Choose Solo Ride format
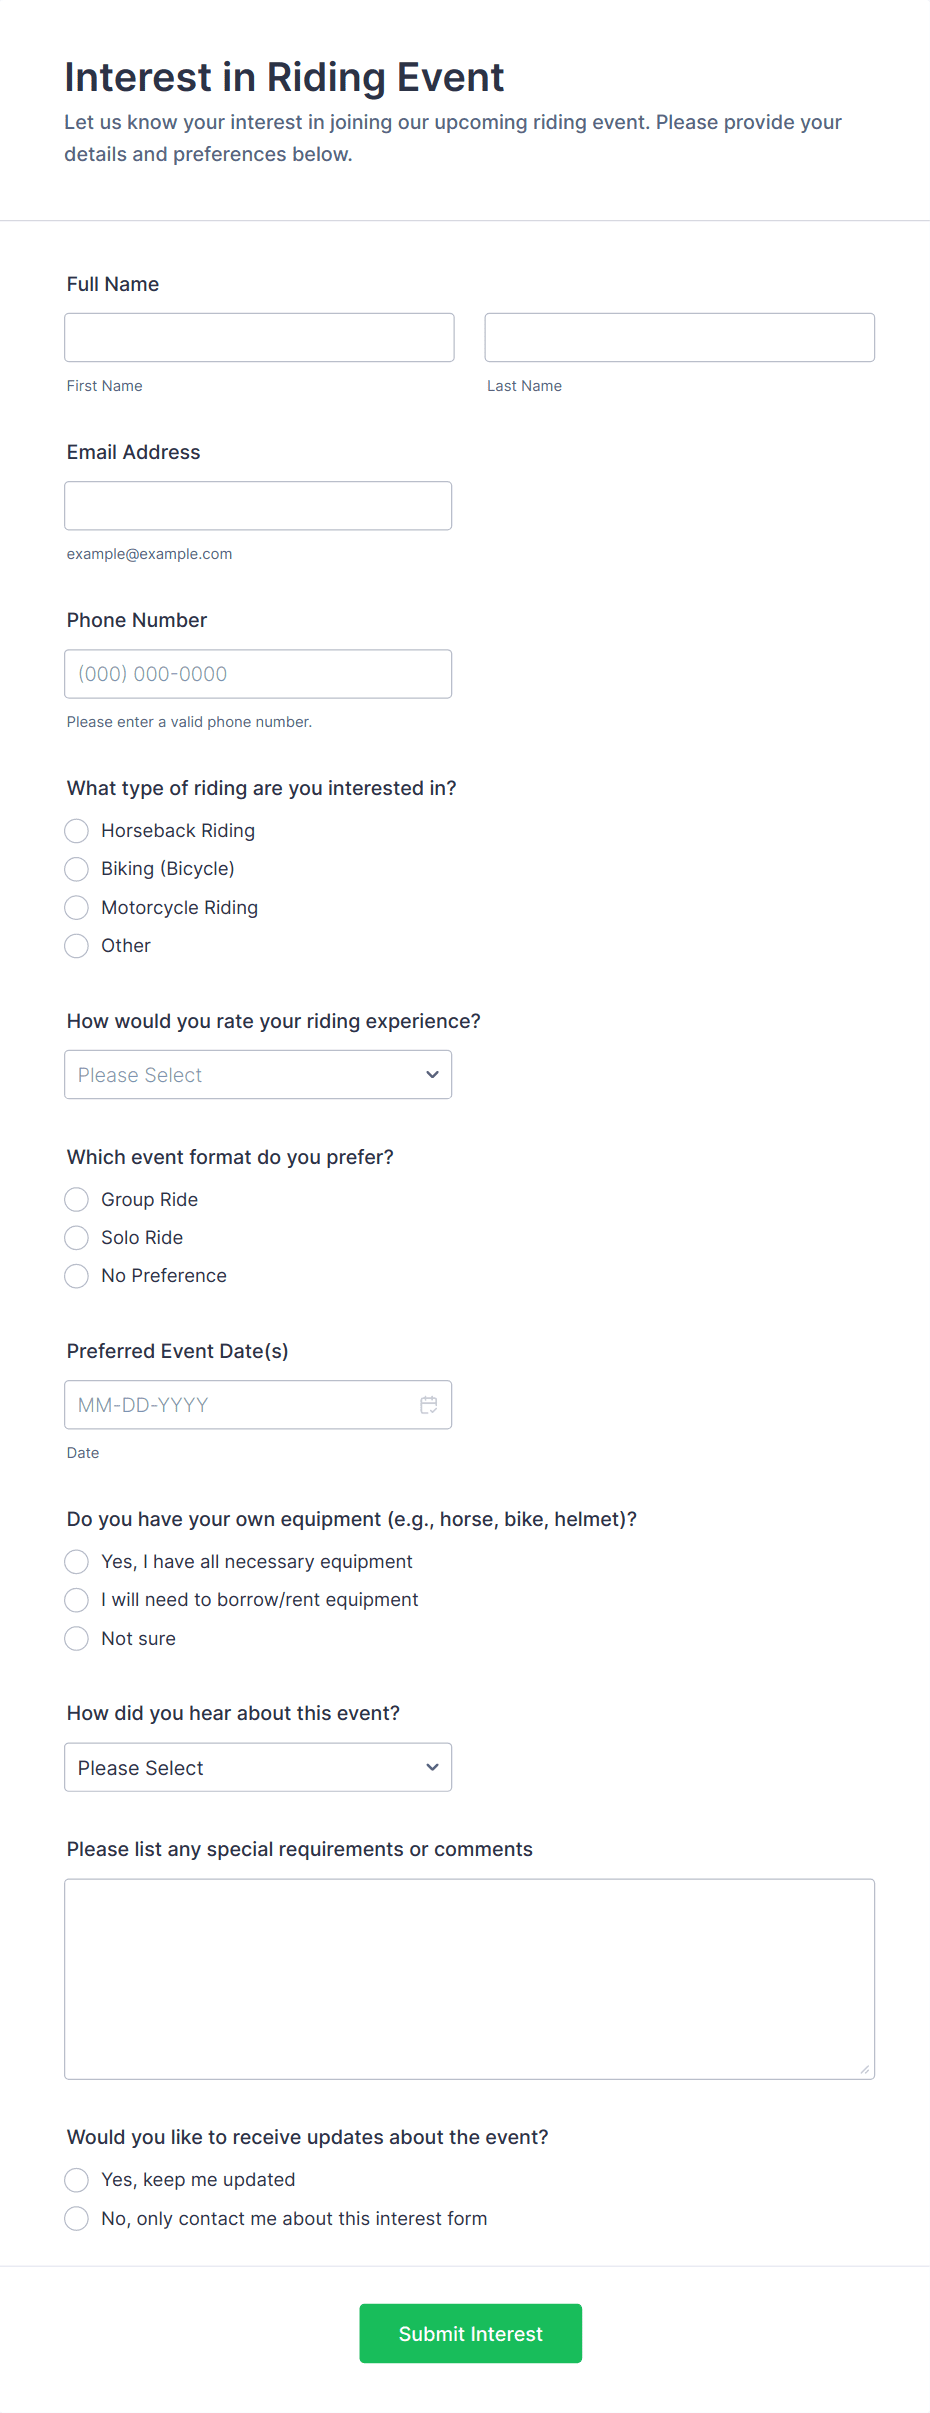The height and width of the screenshot is (2413, 930). click(x=77, y=1238)
